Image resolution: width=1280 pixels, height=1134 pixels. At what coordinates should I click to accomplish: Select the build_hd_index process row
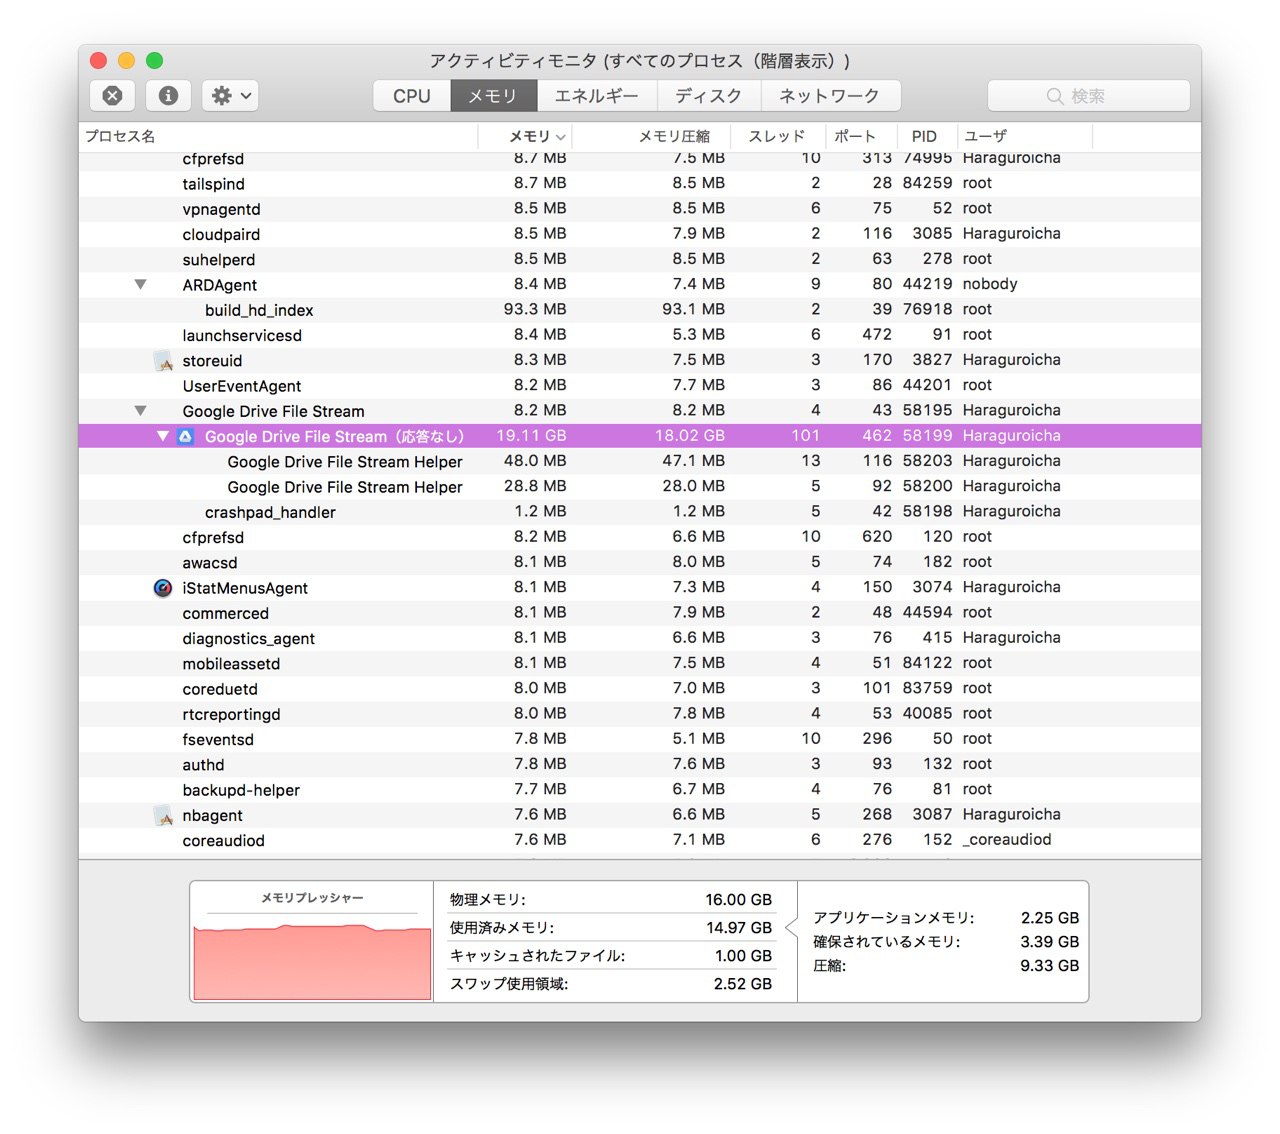640,310
